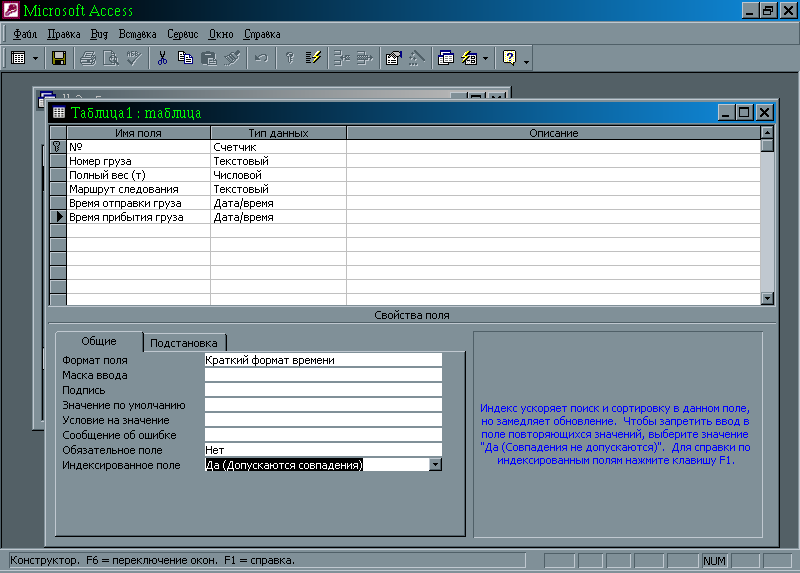The image size is (800, 573).
Task: Minimize the Таблица1 table window
Action: [726, 112]
